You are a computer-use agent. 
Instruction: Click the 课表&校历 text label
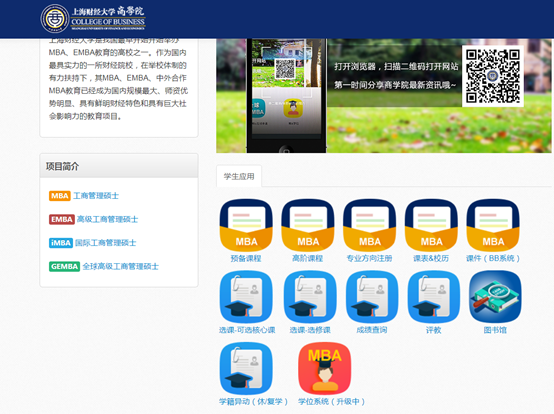coord(431,259)
